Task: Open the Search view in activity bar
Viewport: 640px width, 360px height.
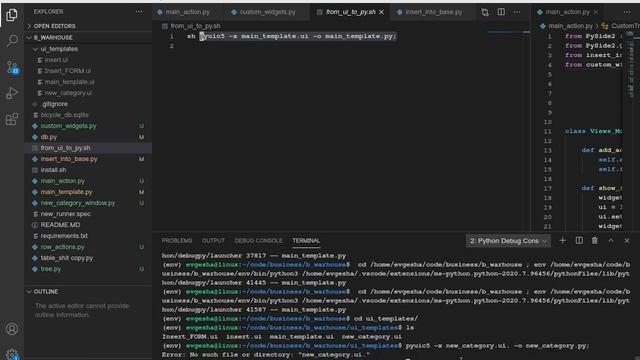Action: [12, 41]
